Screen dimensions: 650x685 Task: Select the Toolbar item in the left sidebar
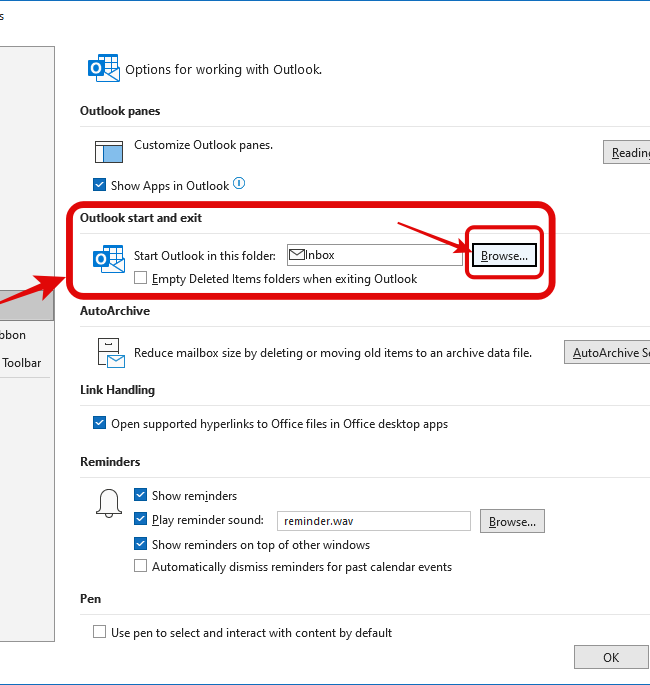pyautogui.click(x=21, y=363)
